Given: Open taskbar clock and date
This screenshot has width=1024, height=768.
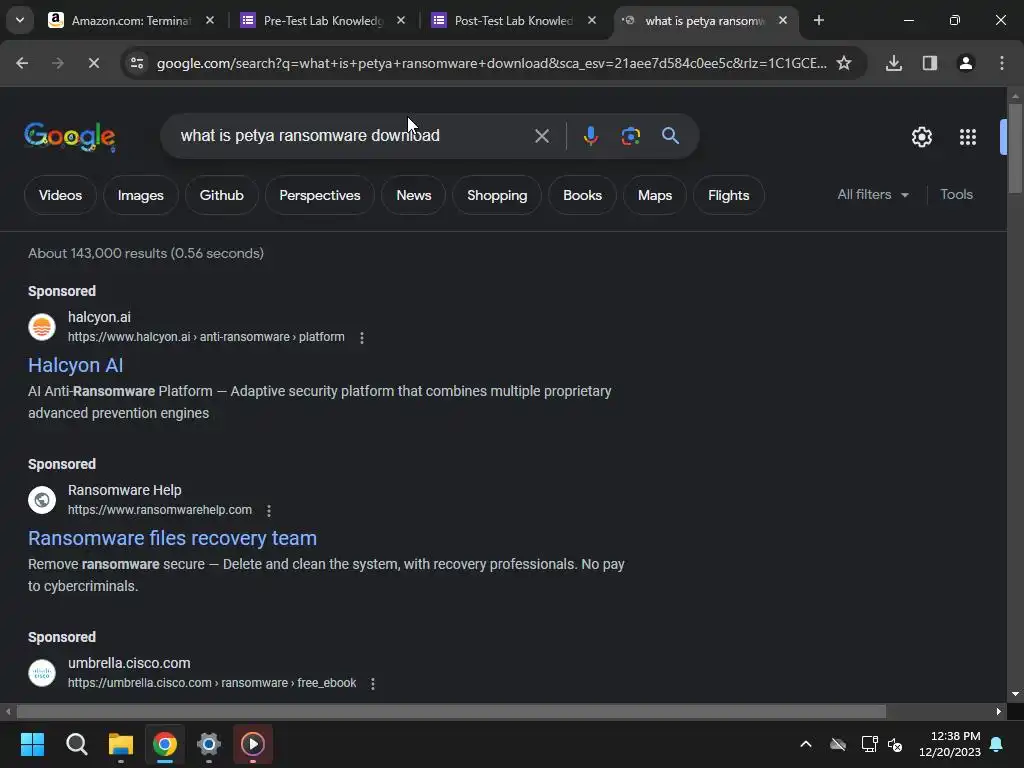Looking at the screenshot, I should pos(950,744).
